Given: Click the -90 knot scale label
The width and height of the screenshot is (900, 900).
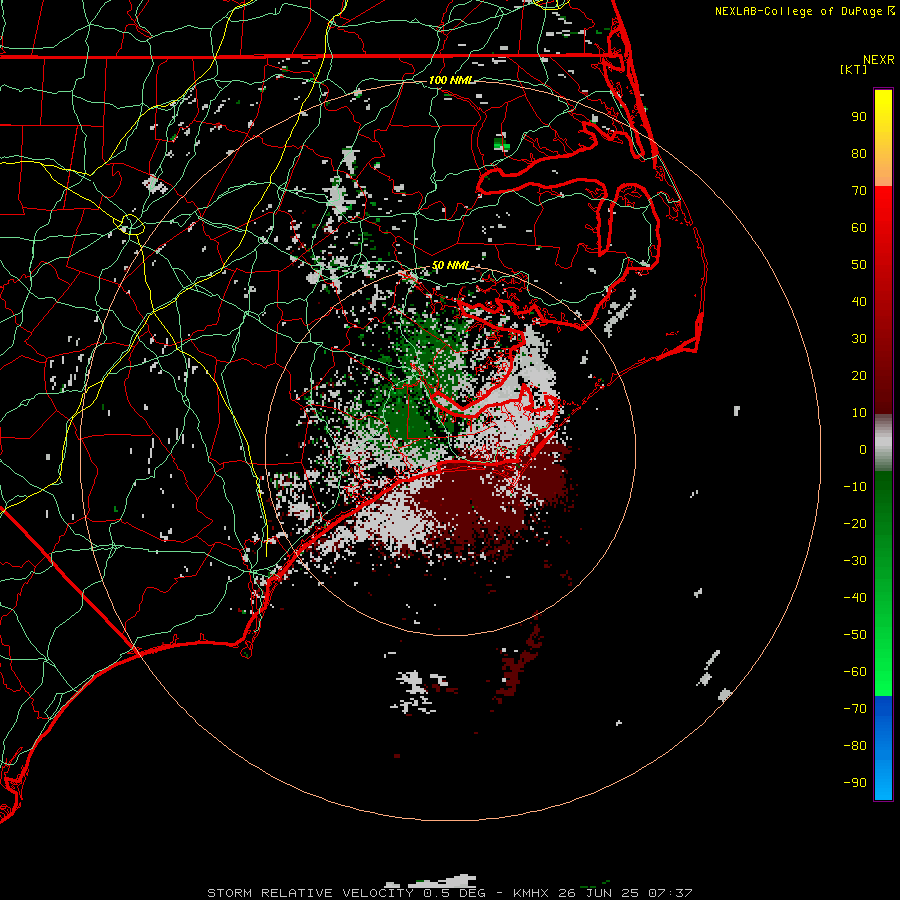Looking at the screenshot, I should (855, 783).
